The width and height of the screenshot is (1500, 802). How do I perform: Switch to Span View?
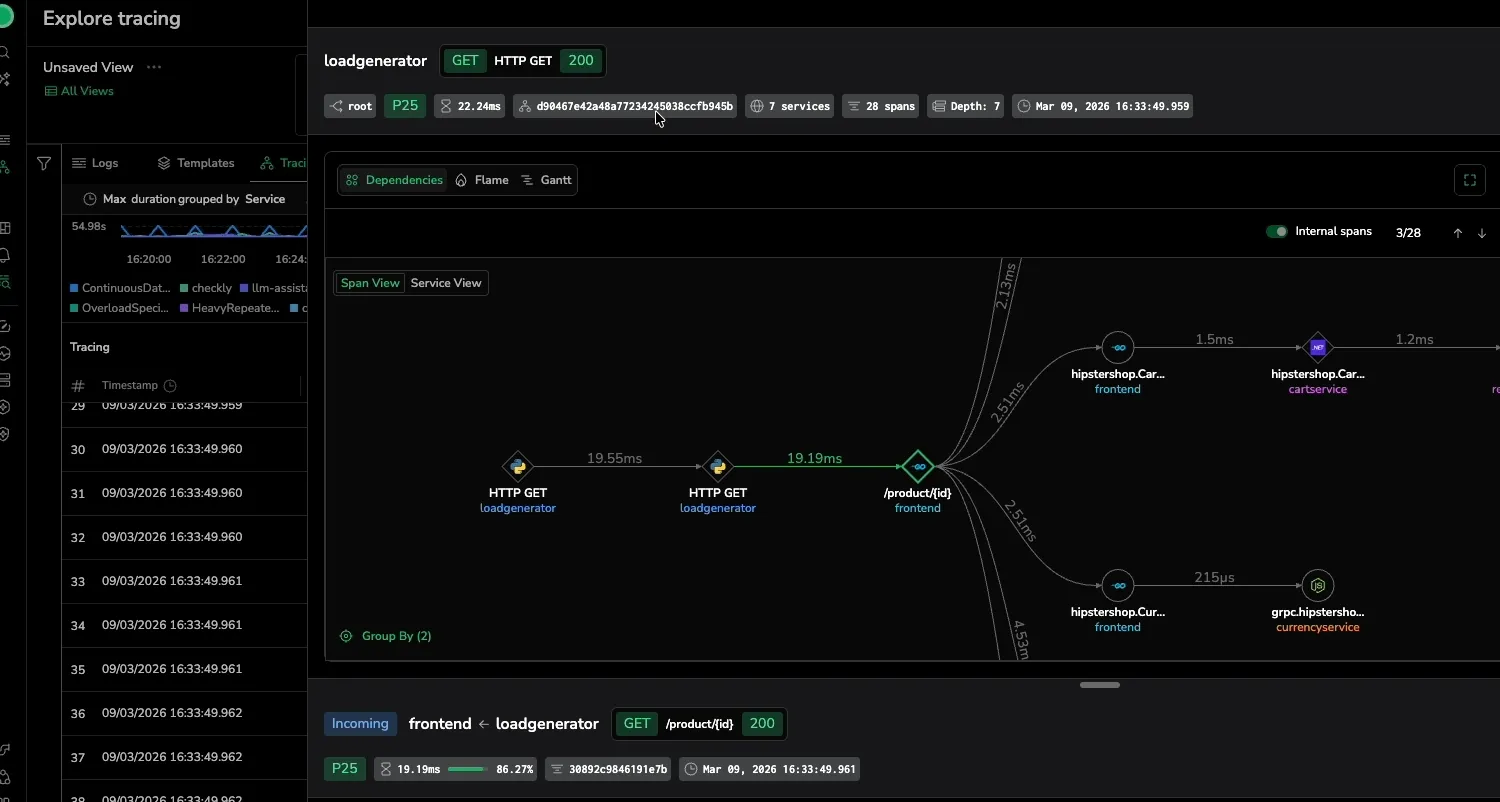pyautogui.click(x=370, y=283)
